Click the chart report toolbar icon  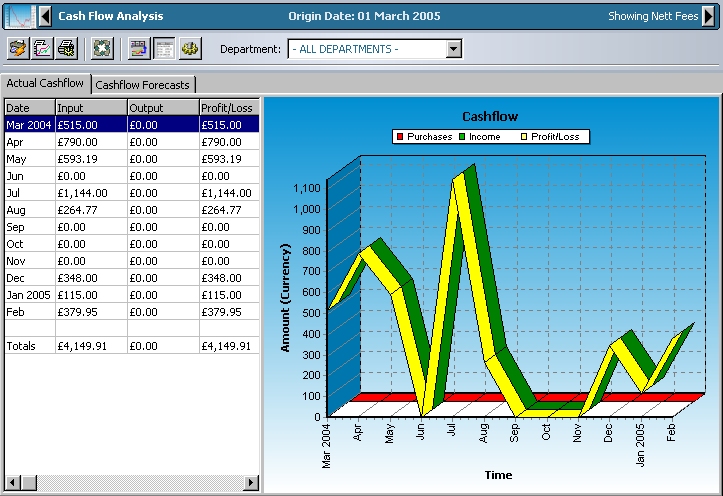(x=42, y=48)
